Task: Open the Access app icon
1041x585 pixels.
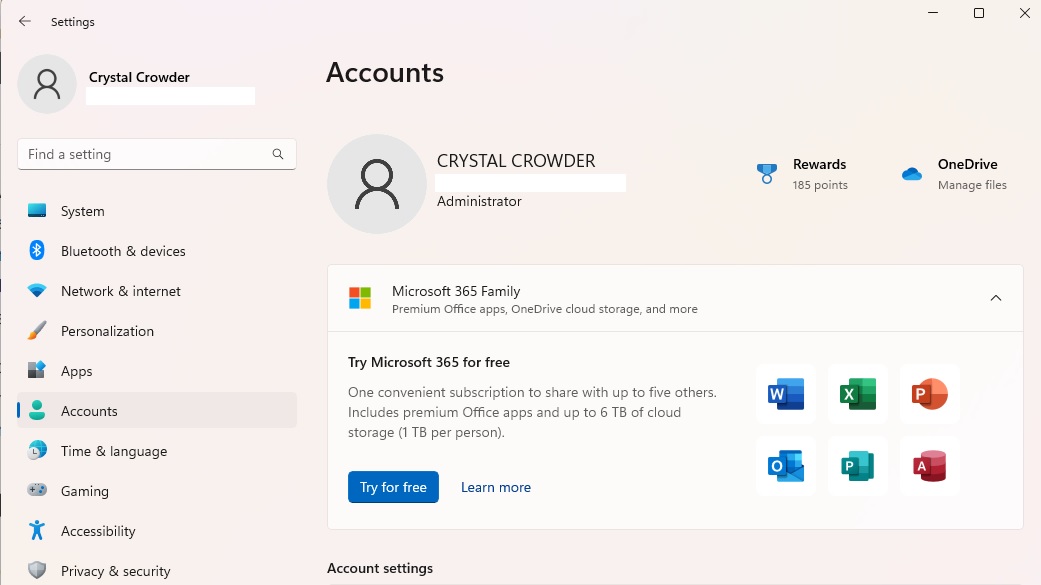Action: pos(929,466)
